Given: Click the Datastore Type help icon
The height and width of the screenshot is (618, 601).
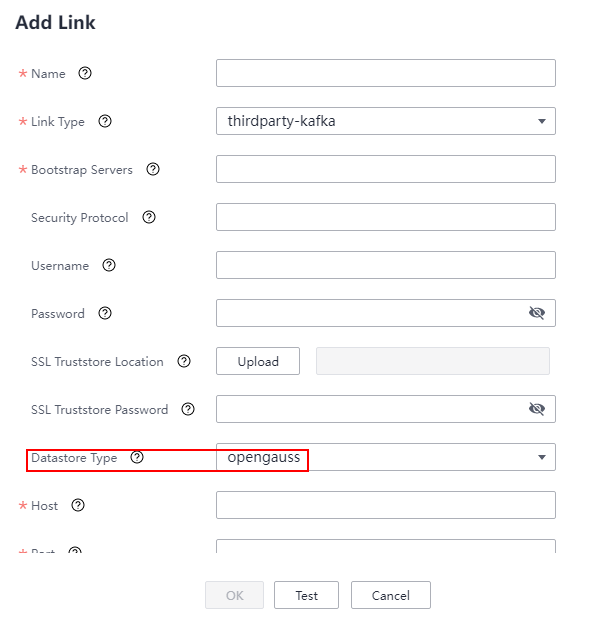Looking at the screenshot, I should click(x=137, y=457).
